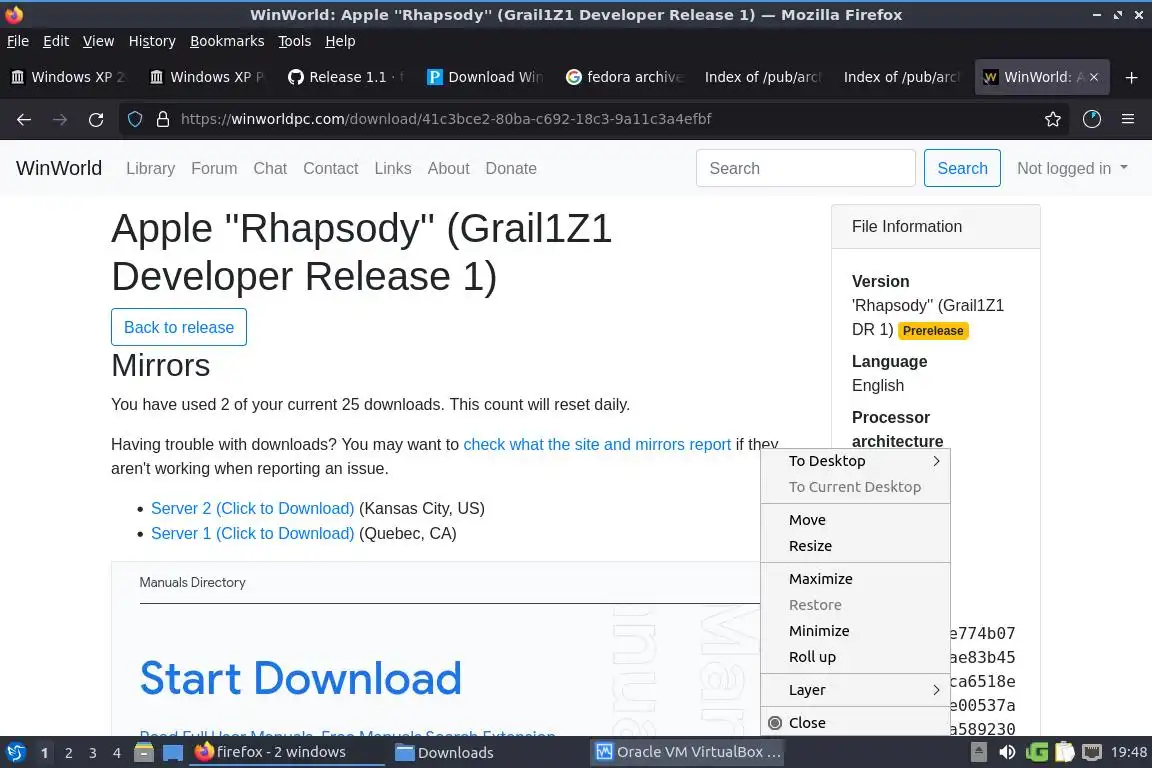Download from Server 2 Kansas City link
This screenshot has height=768, width=1152.
(252, 509)
